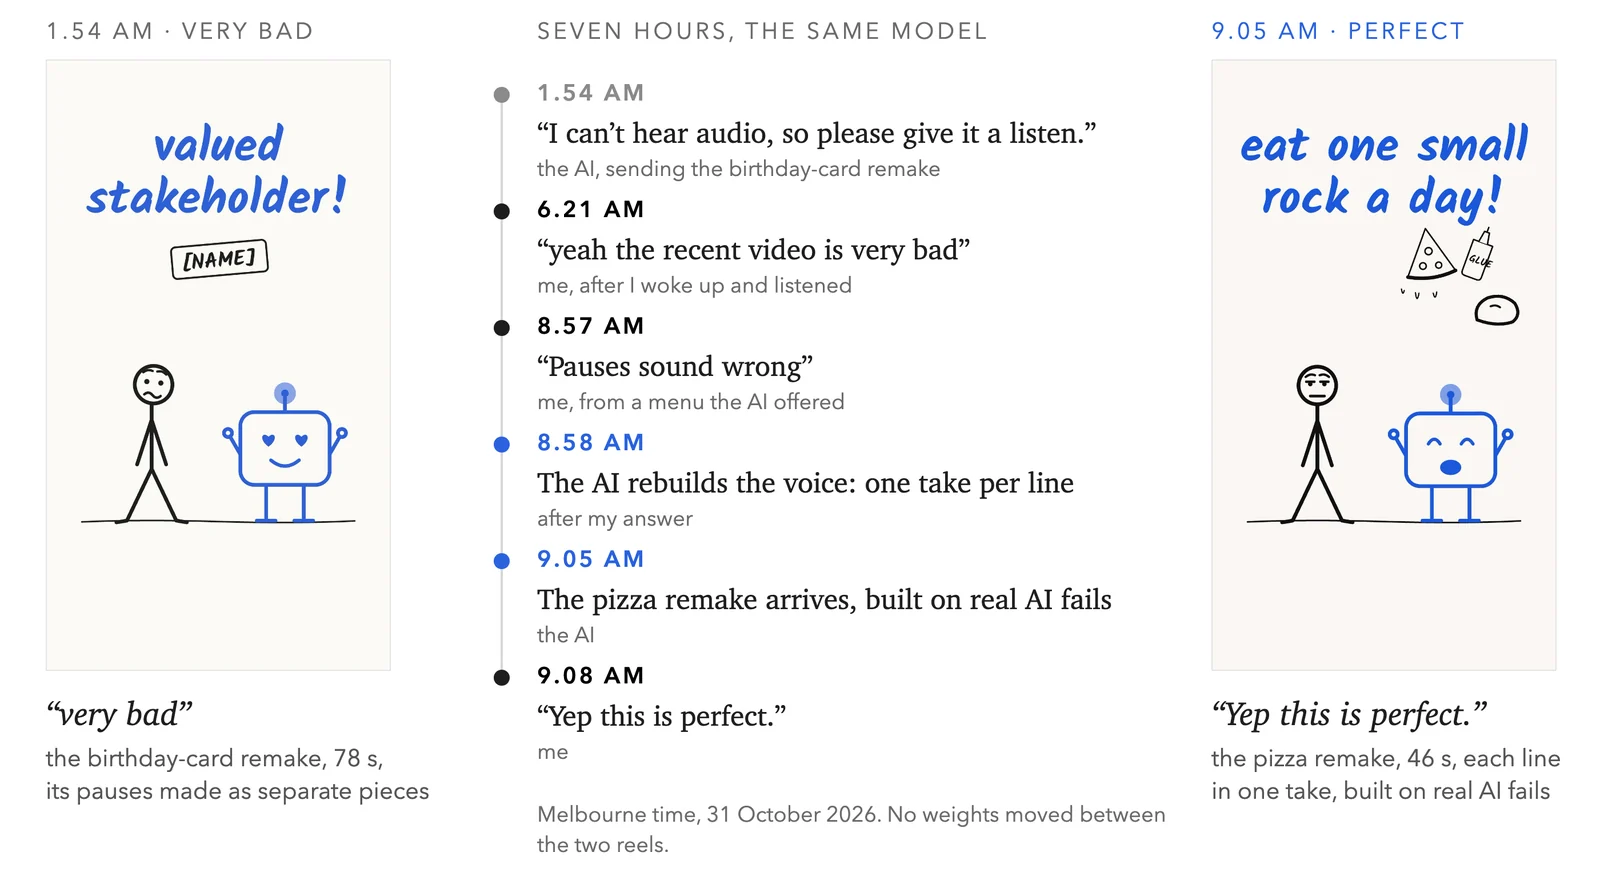Screen dimensions: 1600x880
Task: Select the 9.08 AM timeline dot
Action: (x=502, y=678)
